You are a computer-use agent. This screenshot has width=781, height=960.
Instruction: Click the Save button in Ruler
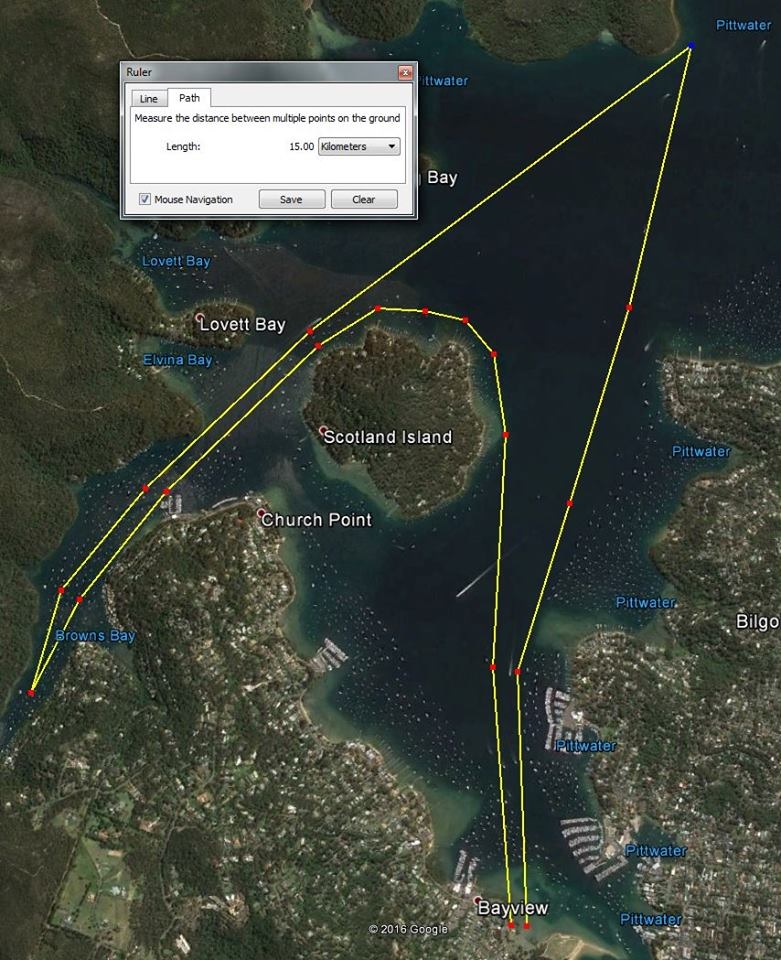pos(291,199)
